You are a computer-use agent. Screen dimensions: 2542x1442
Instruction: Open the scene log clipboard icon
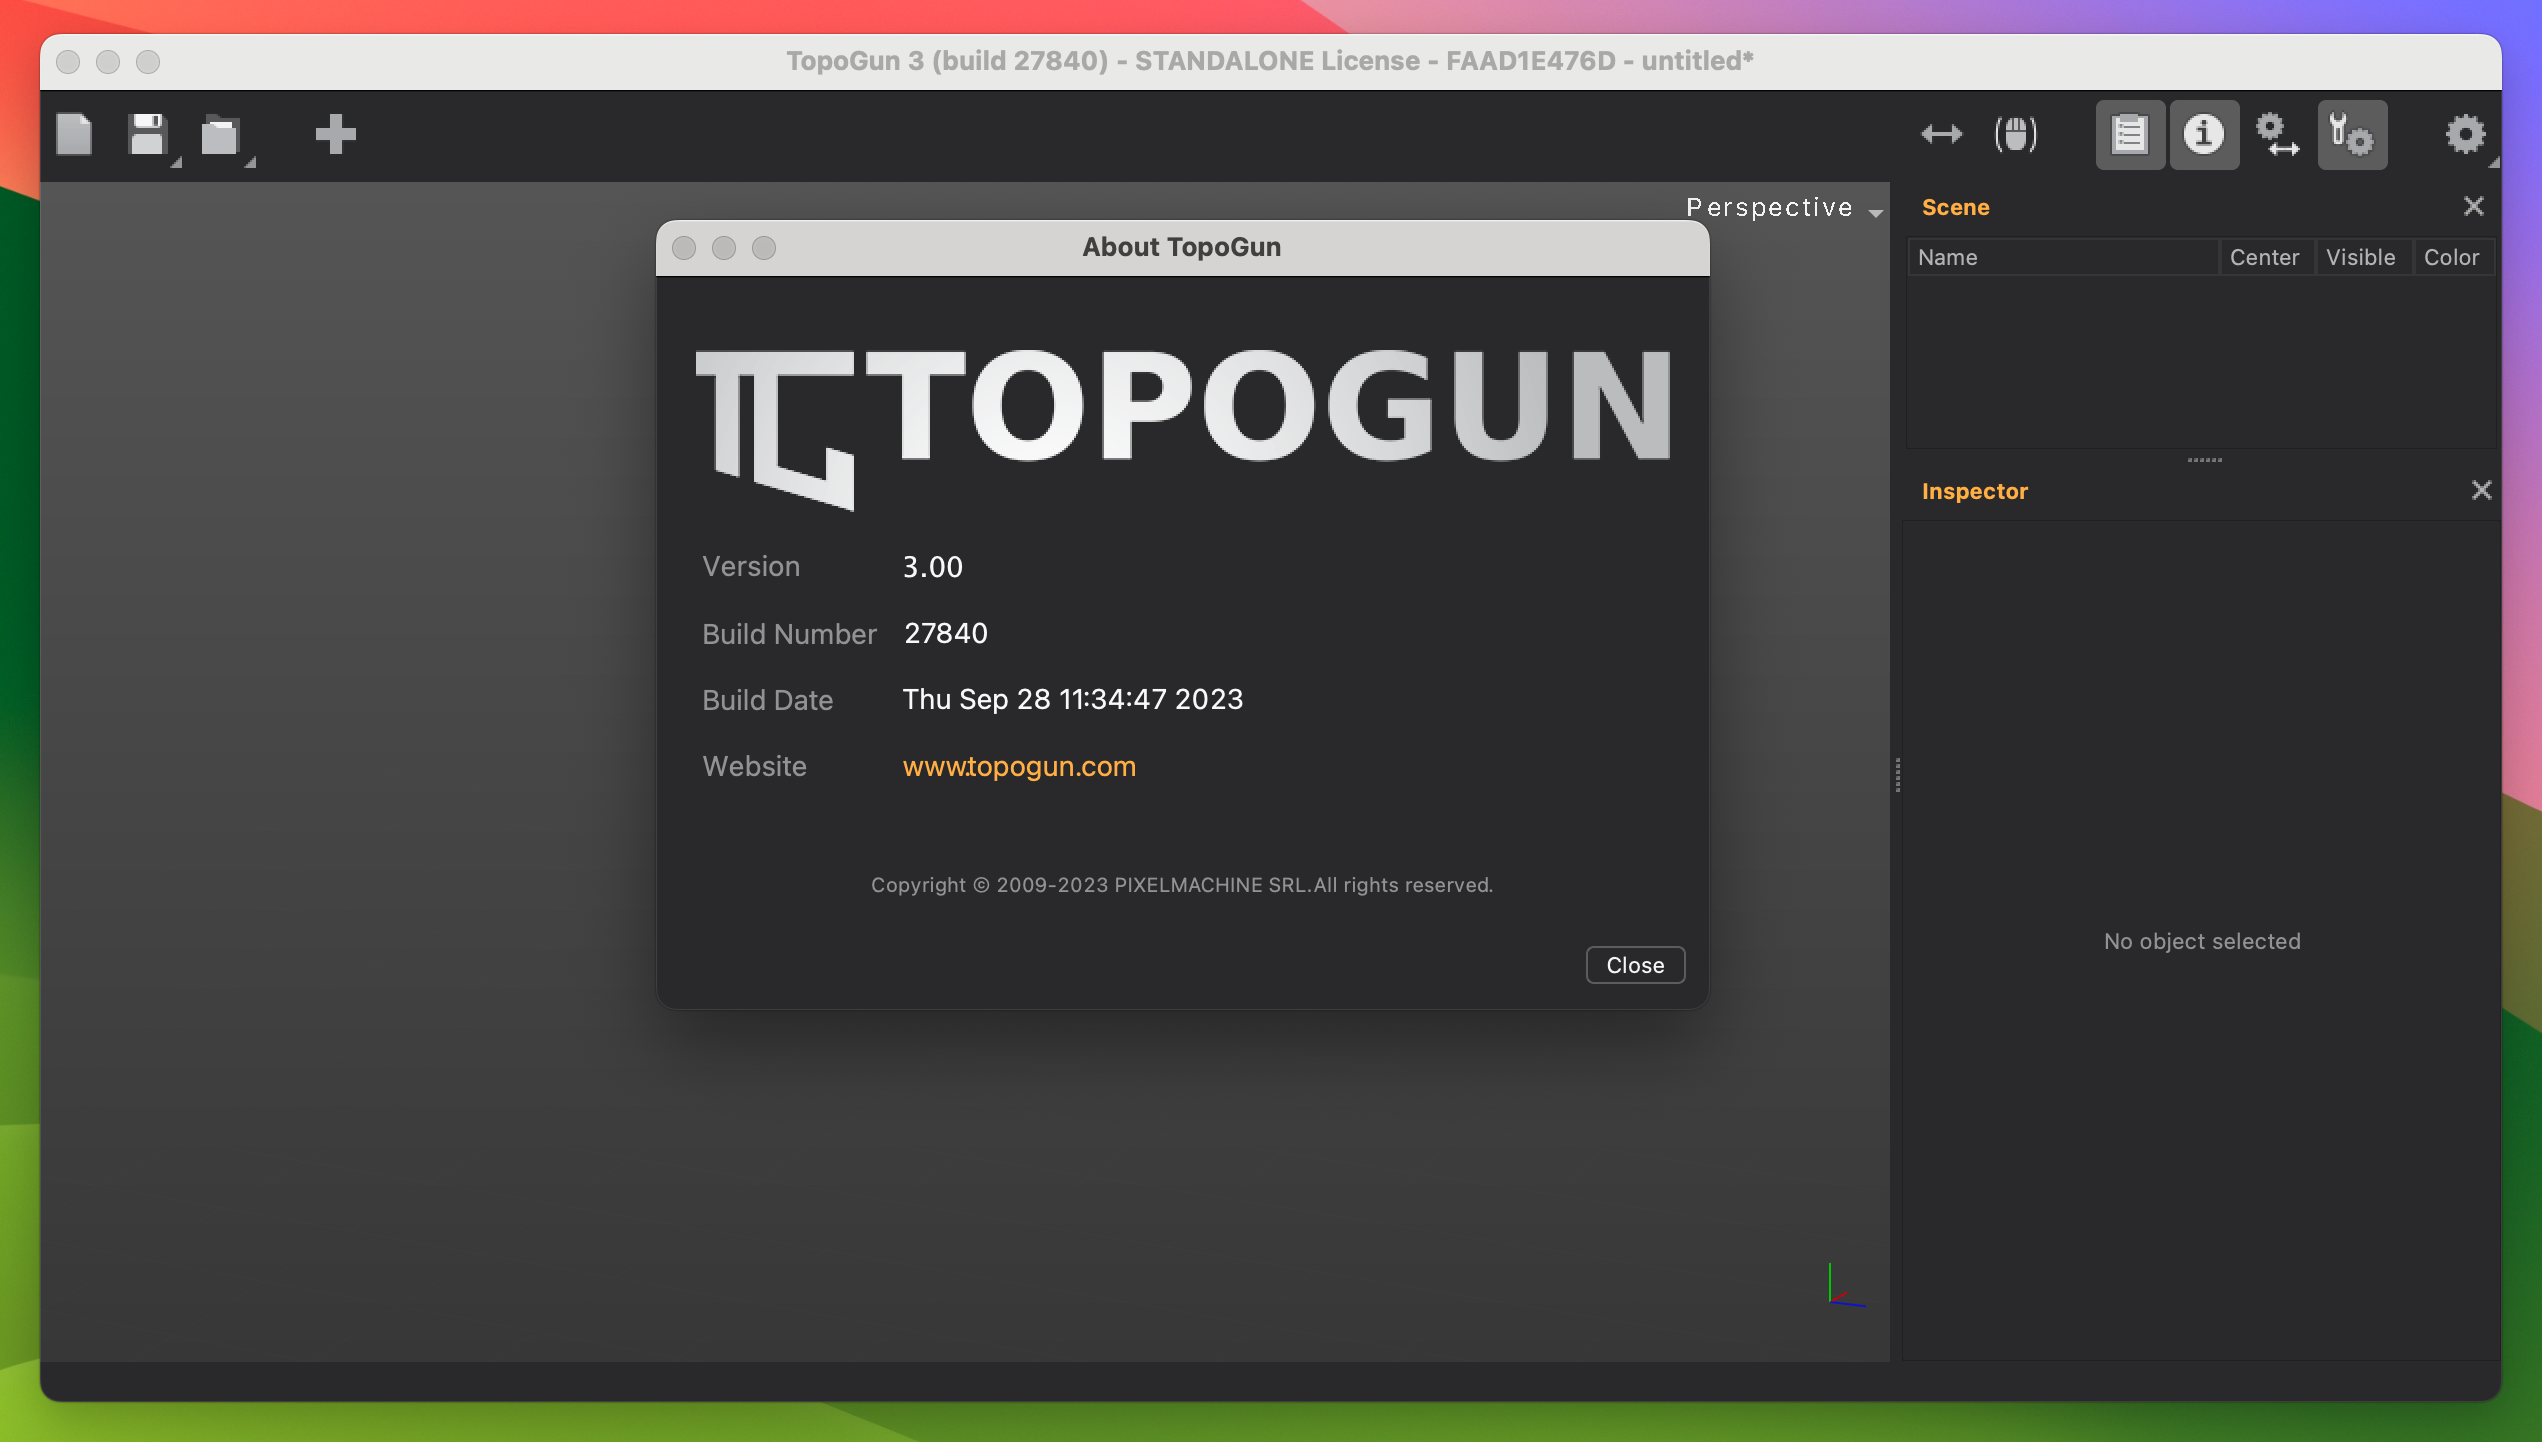2130,134
